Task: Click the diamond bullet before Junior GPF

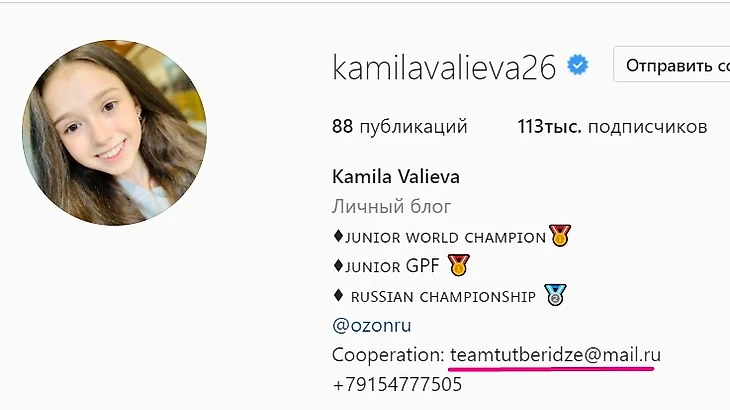Action: 338,266
